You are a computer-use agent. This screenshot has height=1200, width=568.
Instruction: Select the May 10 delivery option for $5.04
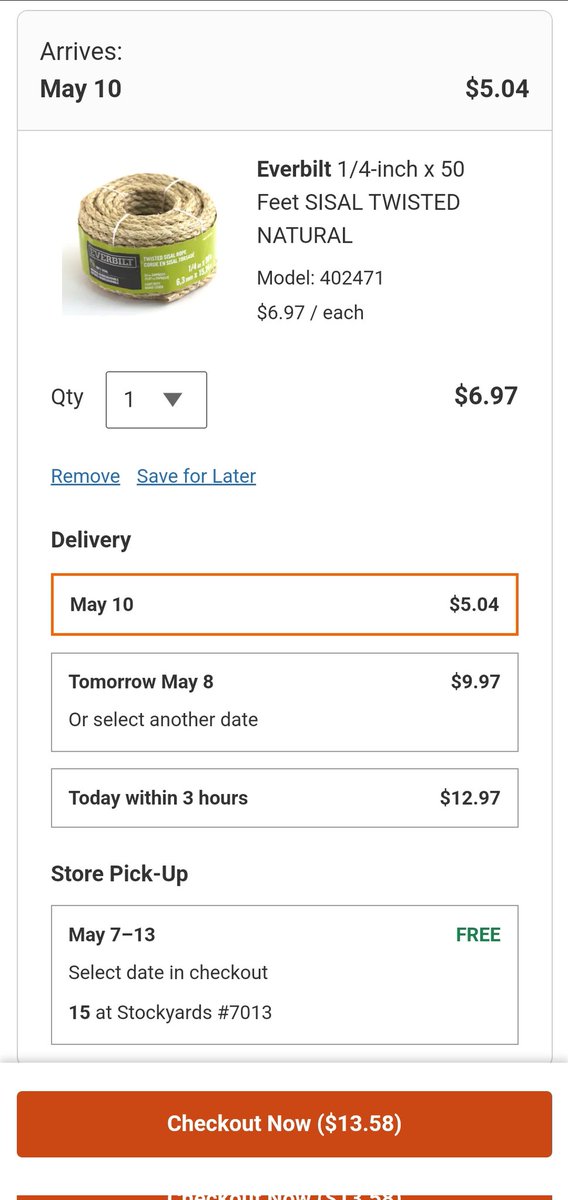pyautogui.click(x=284, y=604)
